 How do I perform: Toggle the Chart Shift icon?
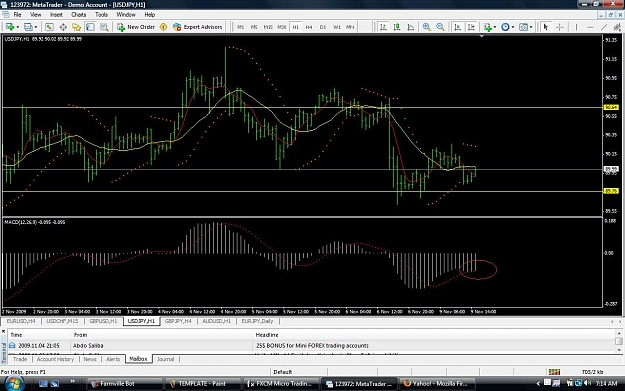tap(471, 27)
